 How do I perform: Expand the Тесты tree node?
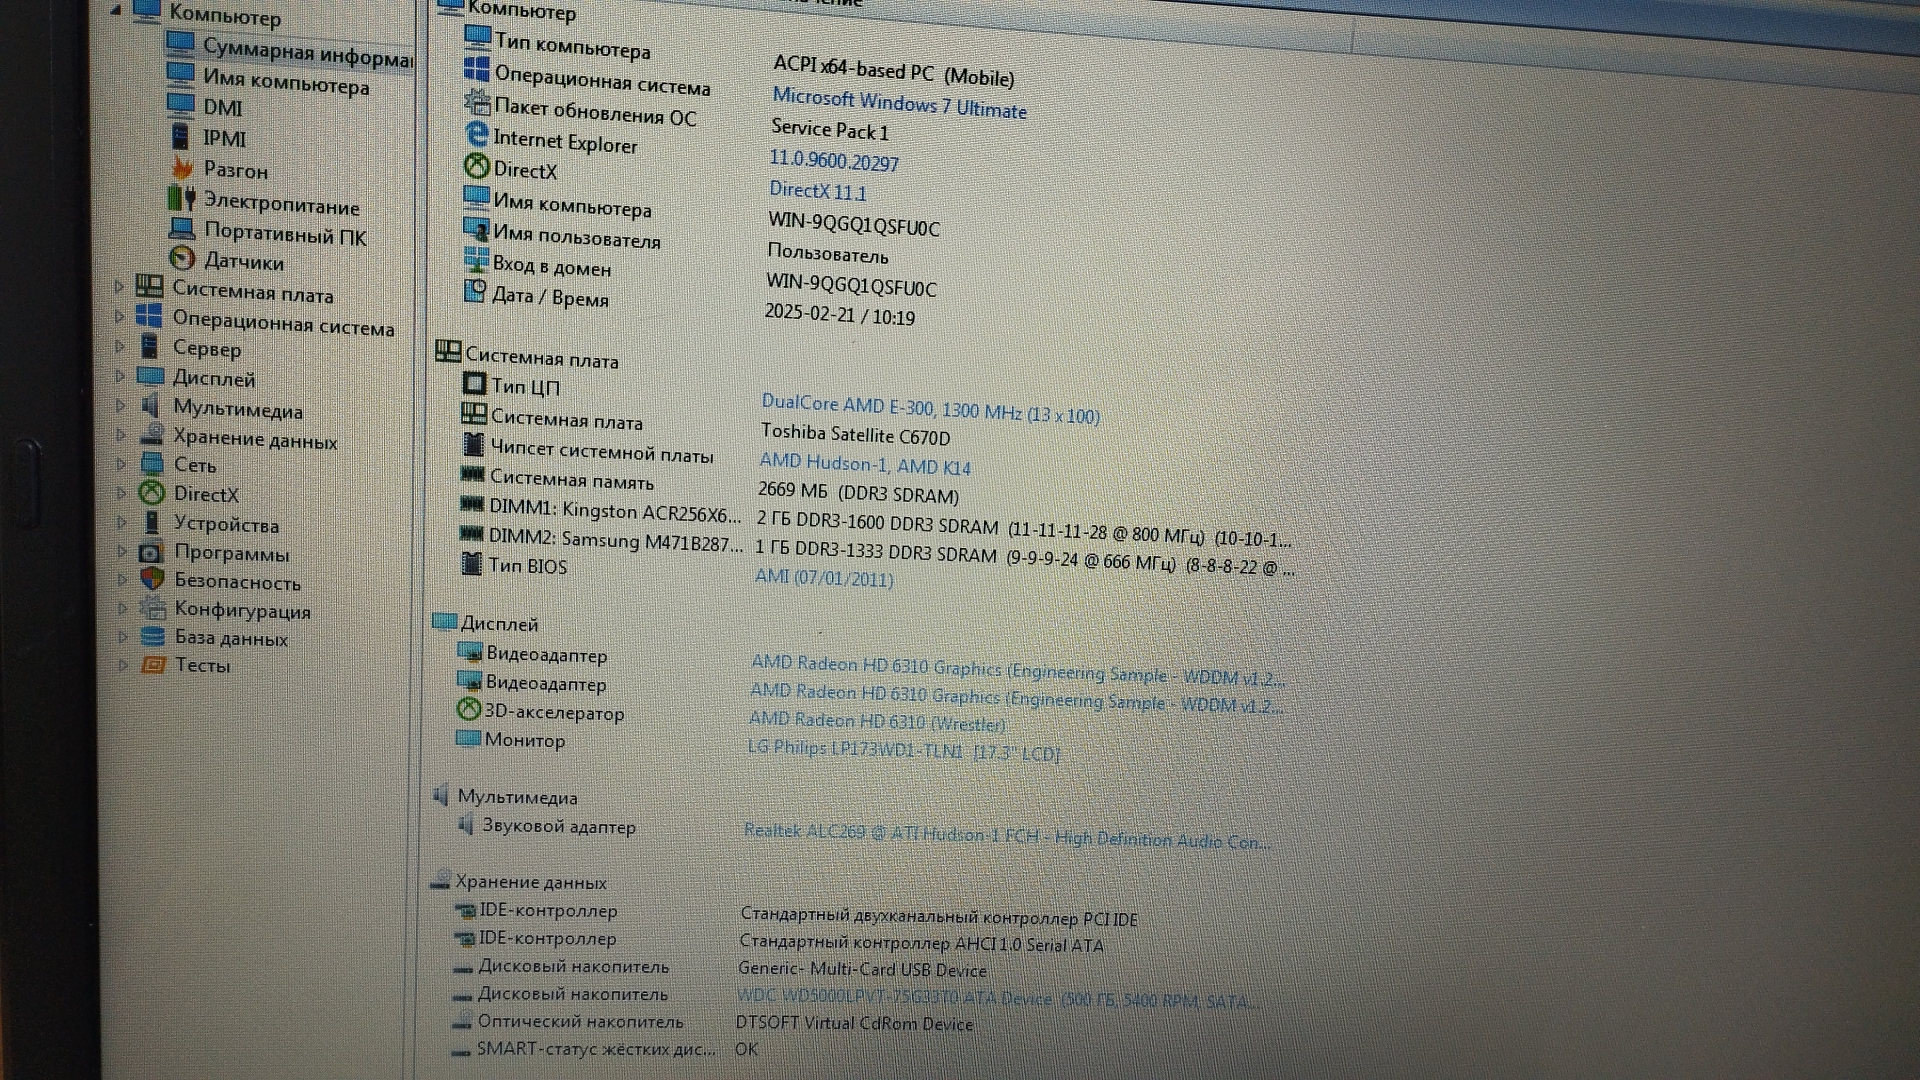coord(124,664)
